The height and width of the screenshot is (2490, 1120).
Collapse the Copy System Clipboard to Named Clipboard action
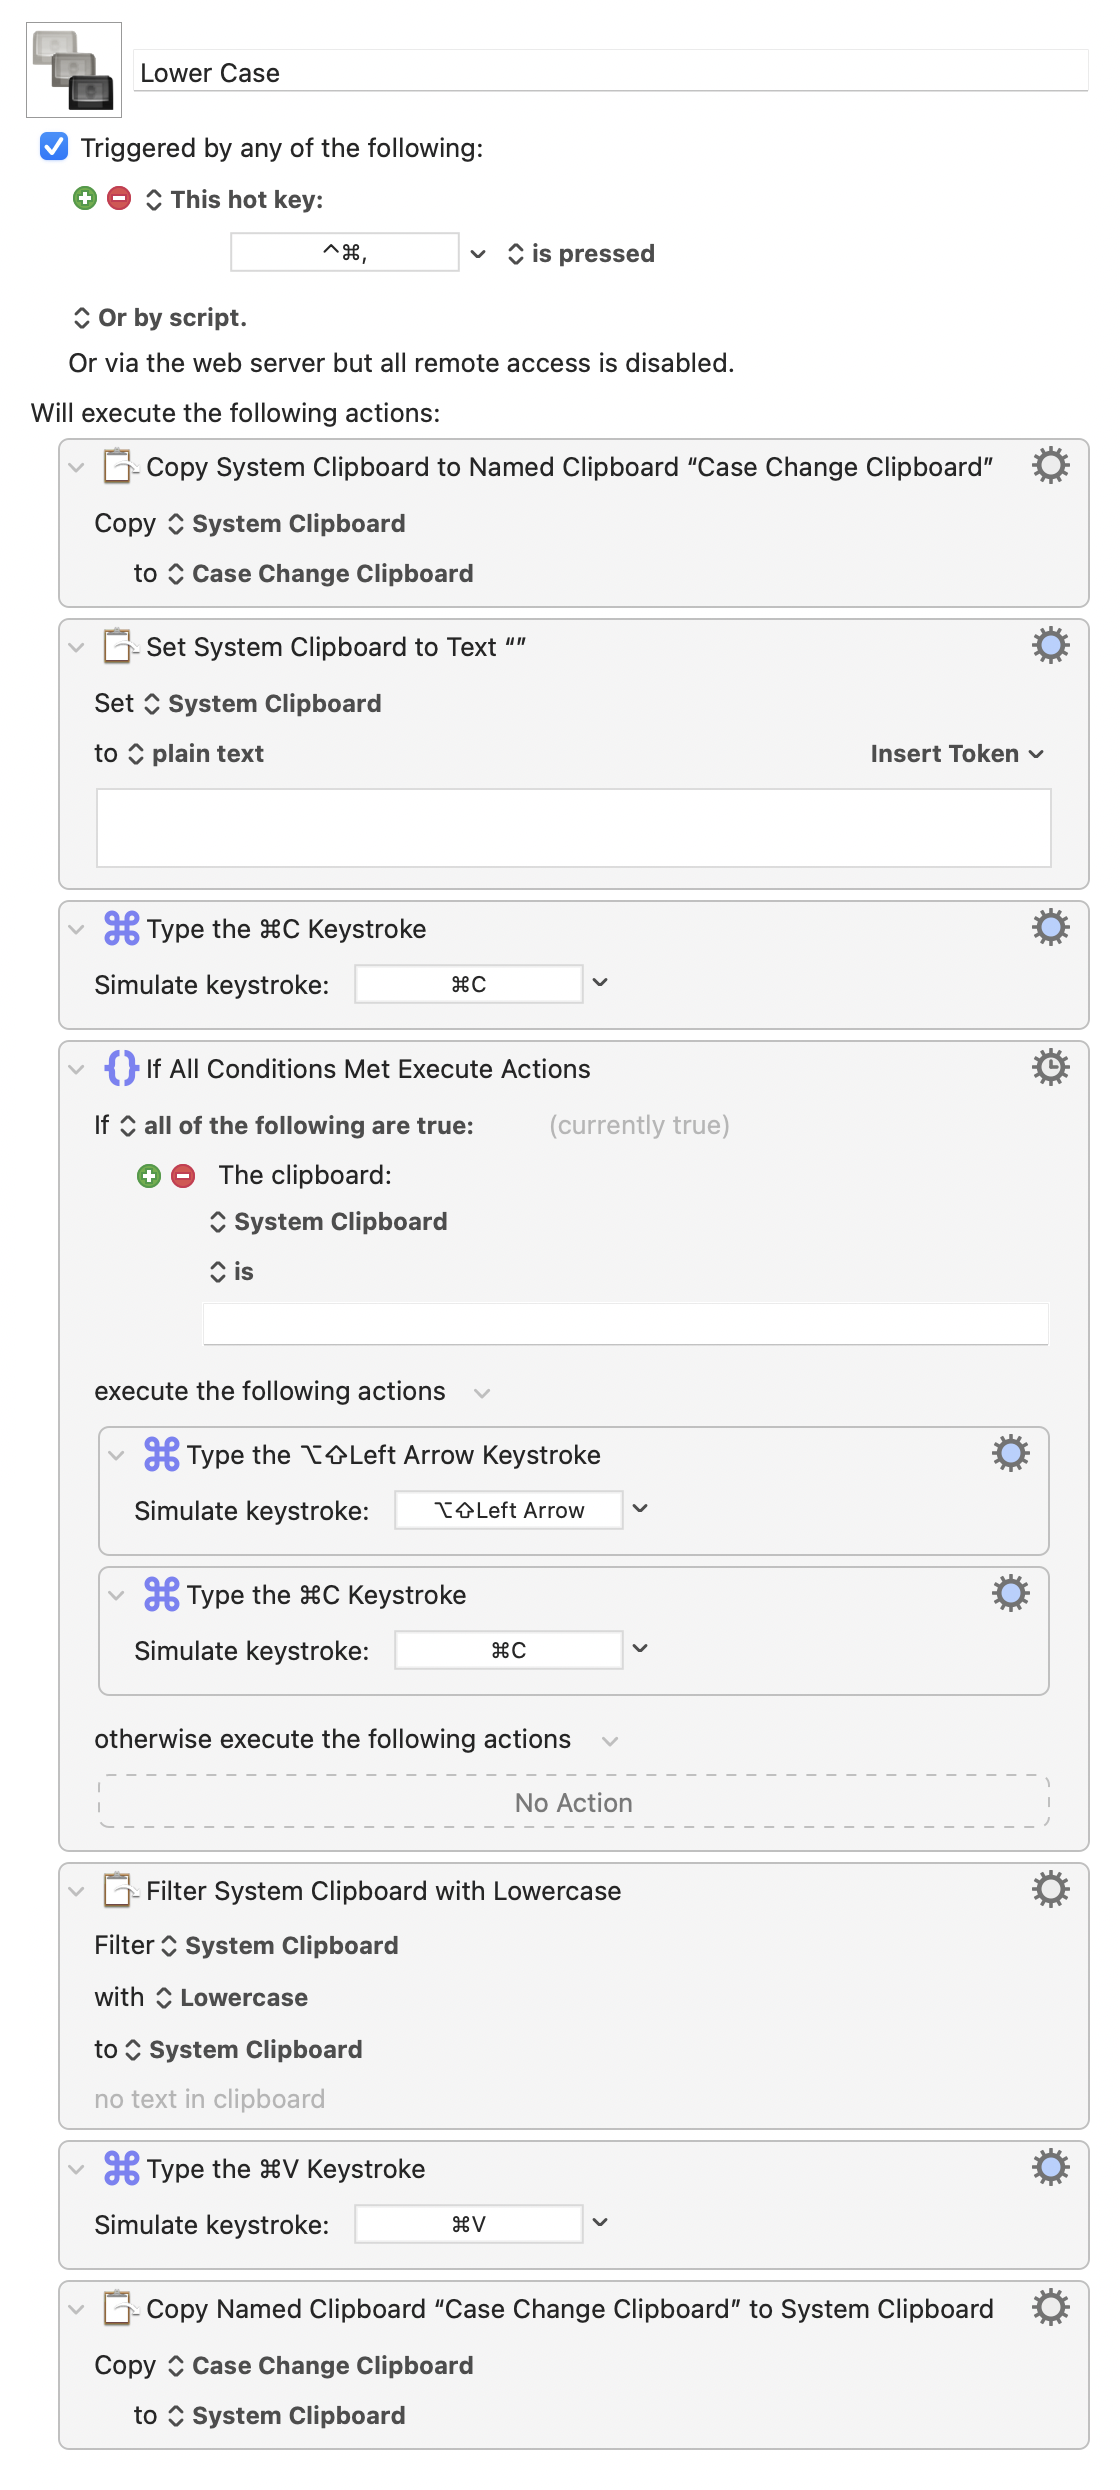(77, 467)
